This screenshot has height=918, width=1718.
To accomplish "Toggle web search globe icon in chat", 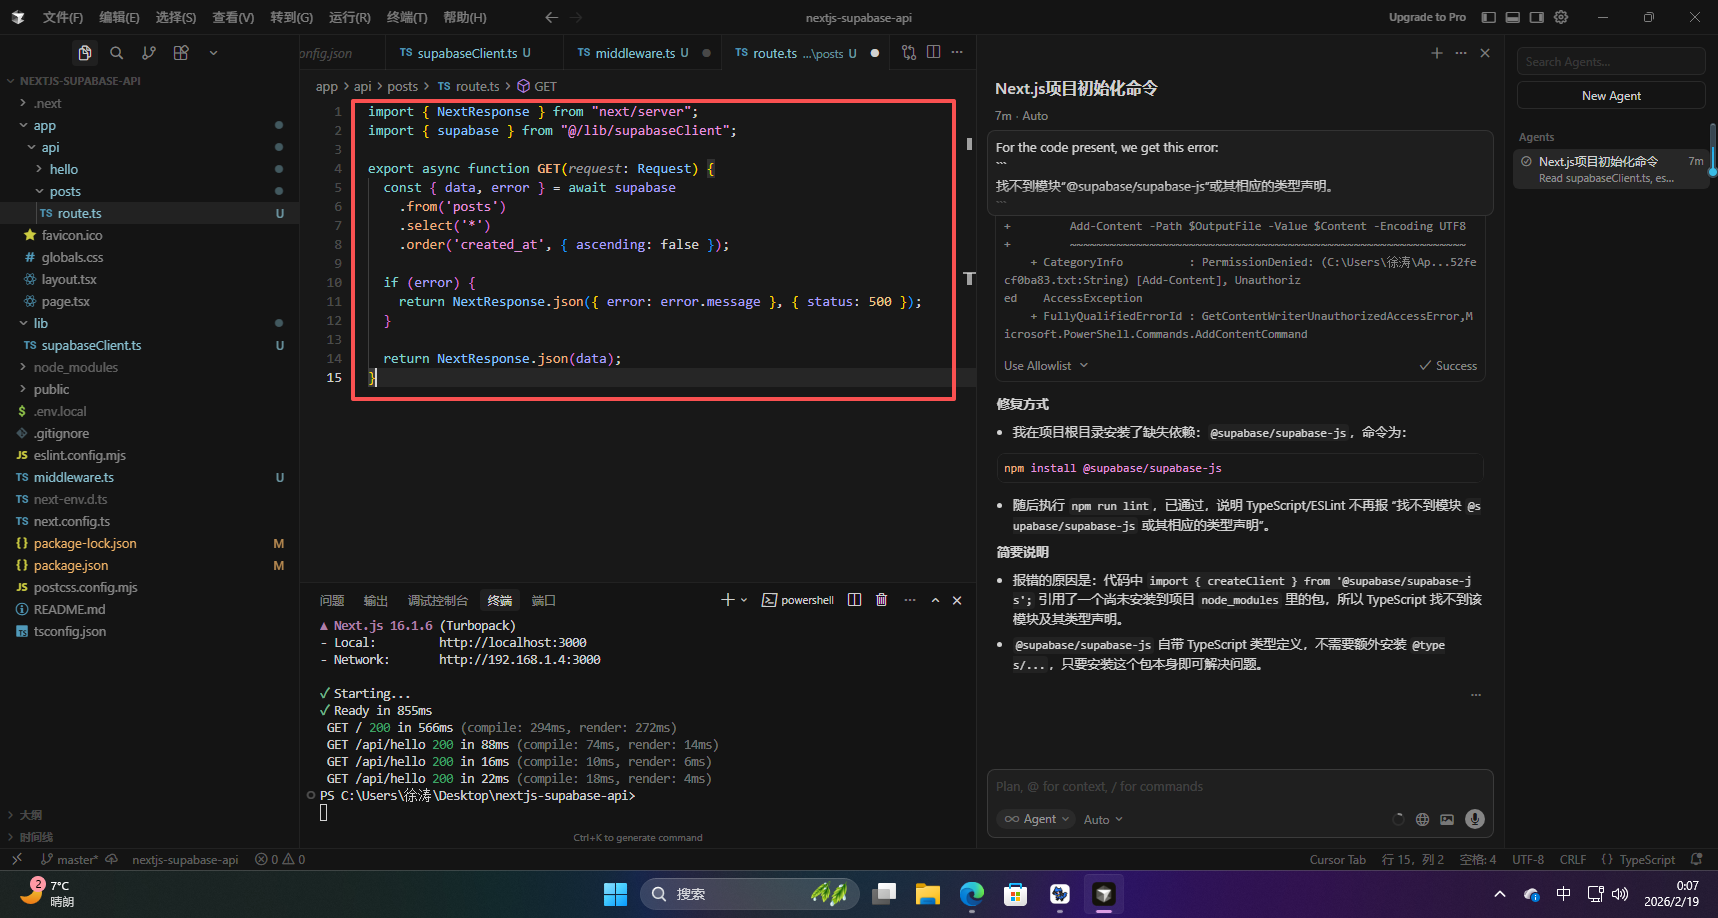I will coord(1422,819).
